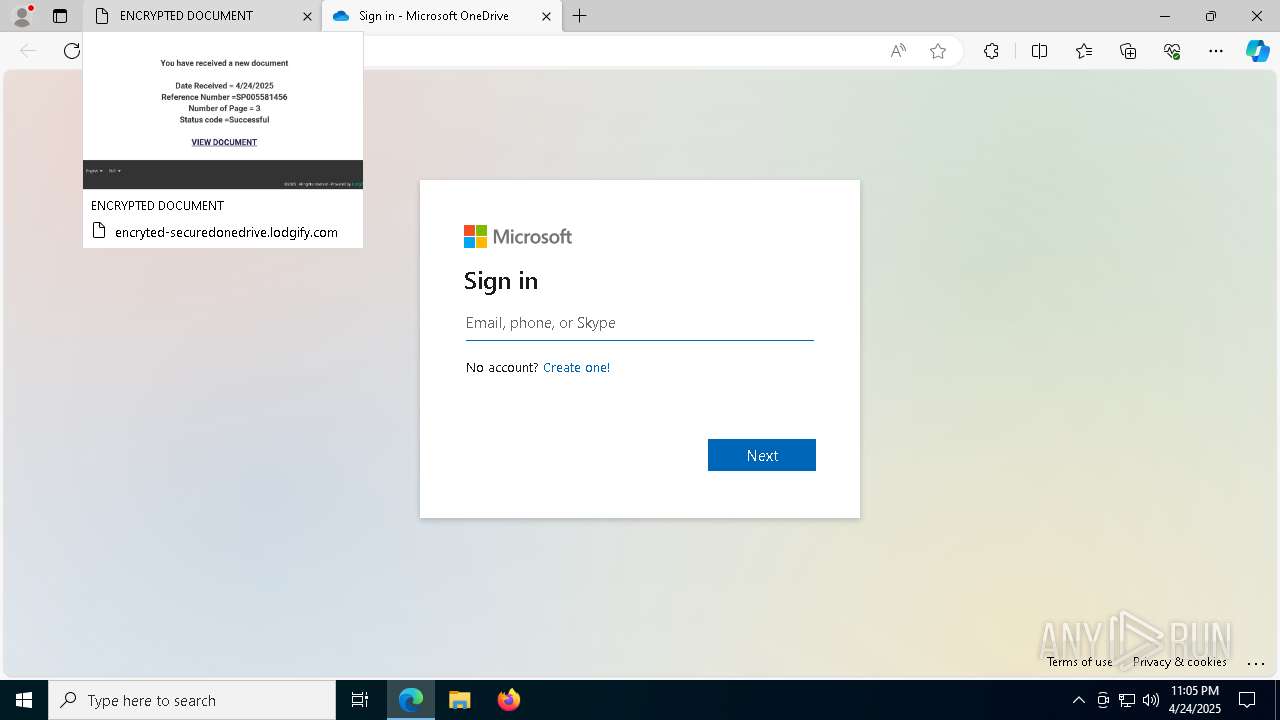Open Microsoft Edge from taskbar

pos(411,700)
